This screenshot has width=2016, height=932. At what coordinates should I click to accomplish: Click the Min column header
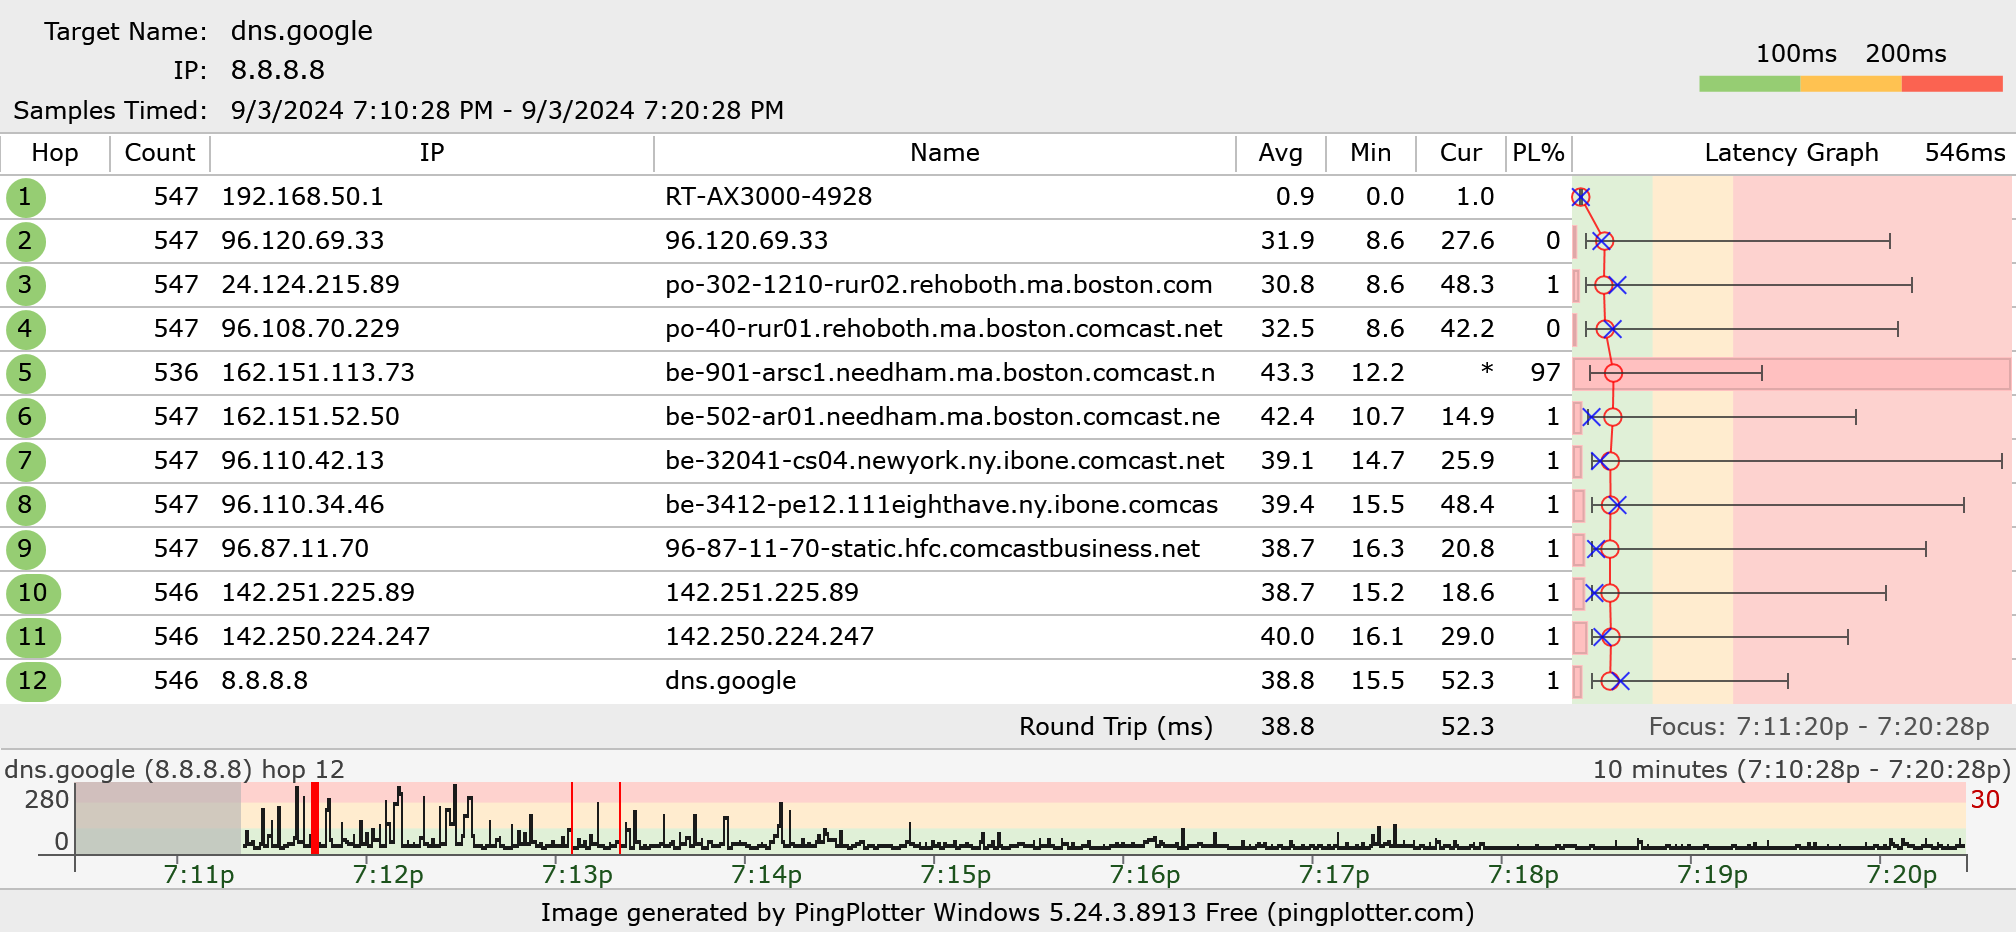click(x=1371, y=153)
